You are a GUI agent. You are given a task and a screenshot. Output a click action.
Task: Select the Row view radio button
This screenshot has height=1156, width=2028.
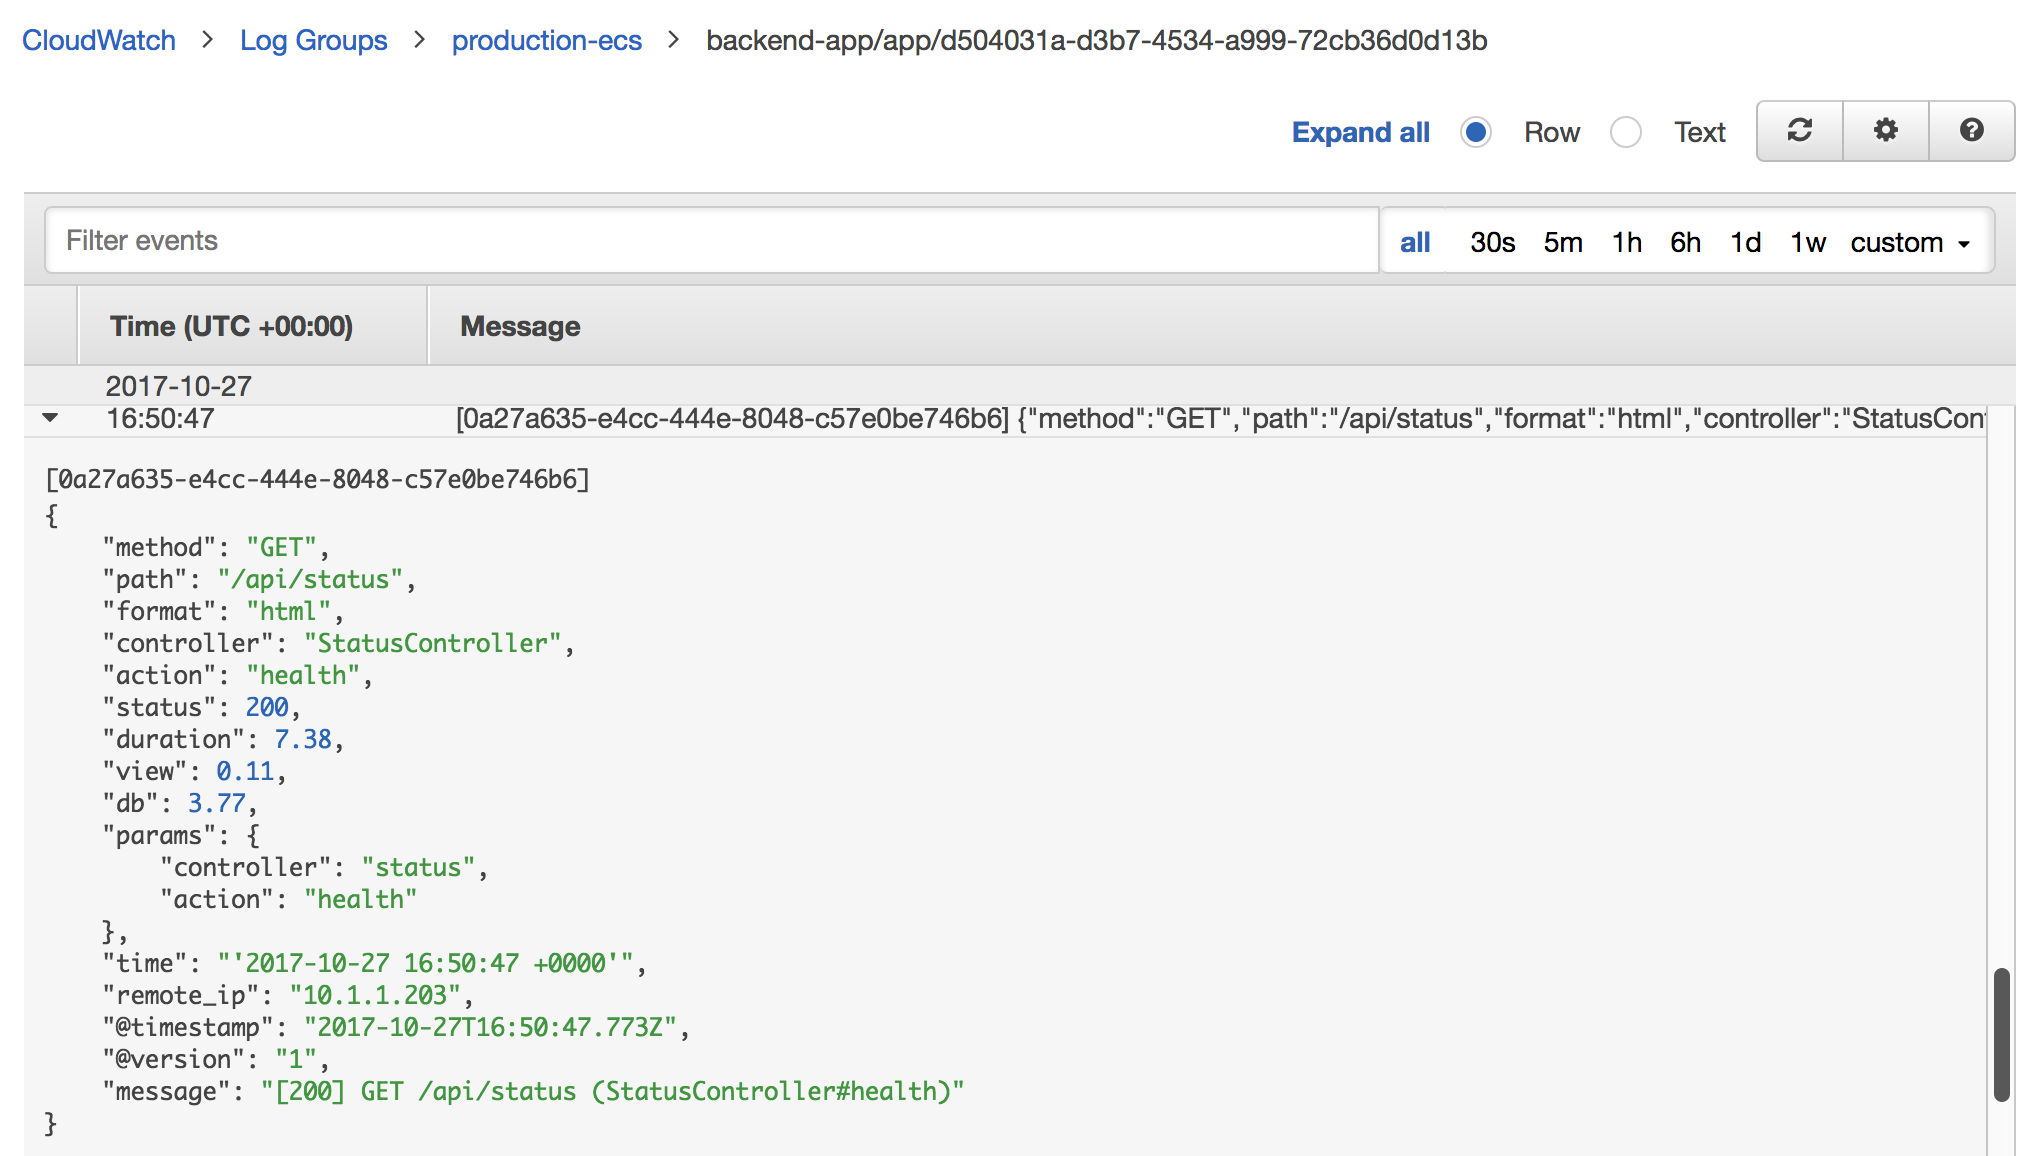coord(1476,132)
